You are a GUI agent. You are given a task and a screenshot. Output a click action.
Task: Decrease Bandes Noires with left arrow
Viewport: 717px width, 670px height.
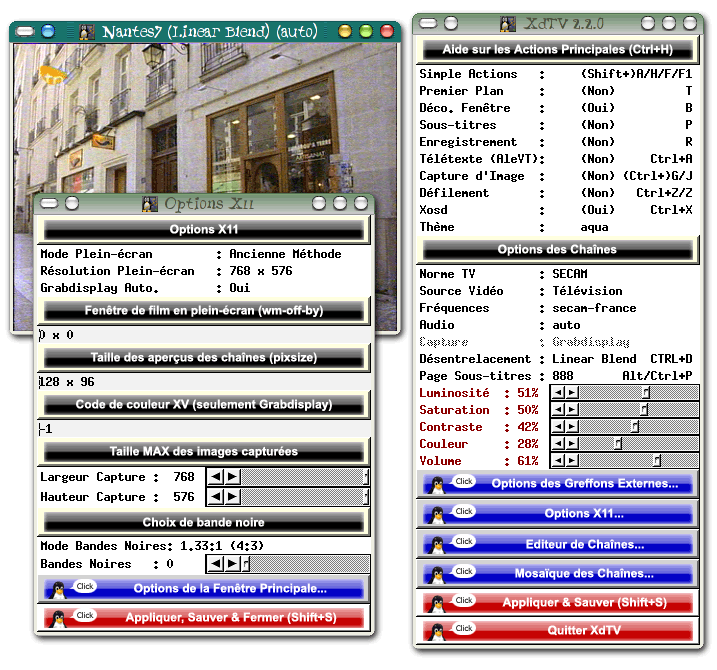[216, 564]
